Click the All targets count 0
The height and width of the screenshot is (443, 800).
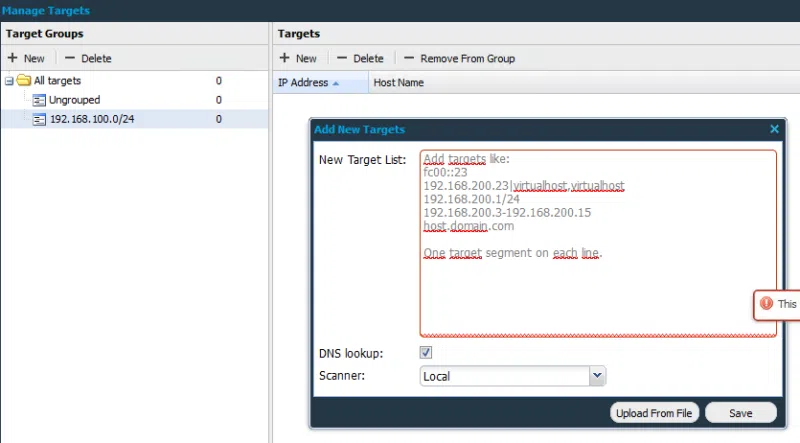coord(218,81)
